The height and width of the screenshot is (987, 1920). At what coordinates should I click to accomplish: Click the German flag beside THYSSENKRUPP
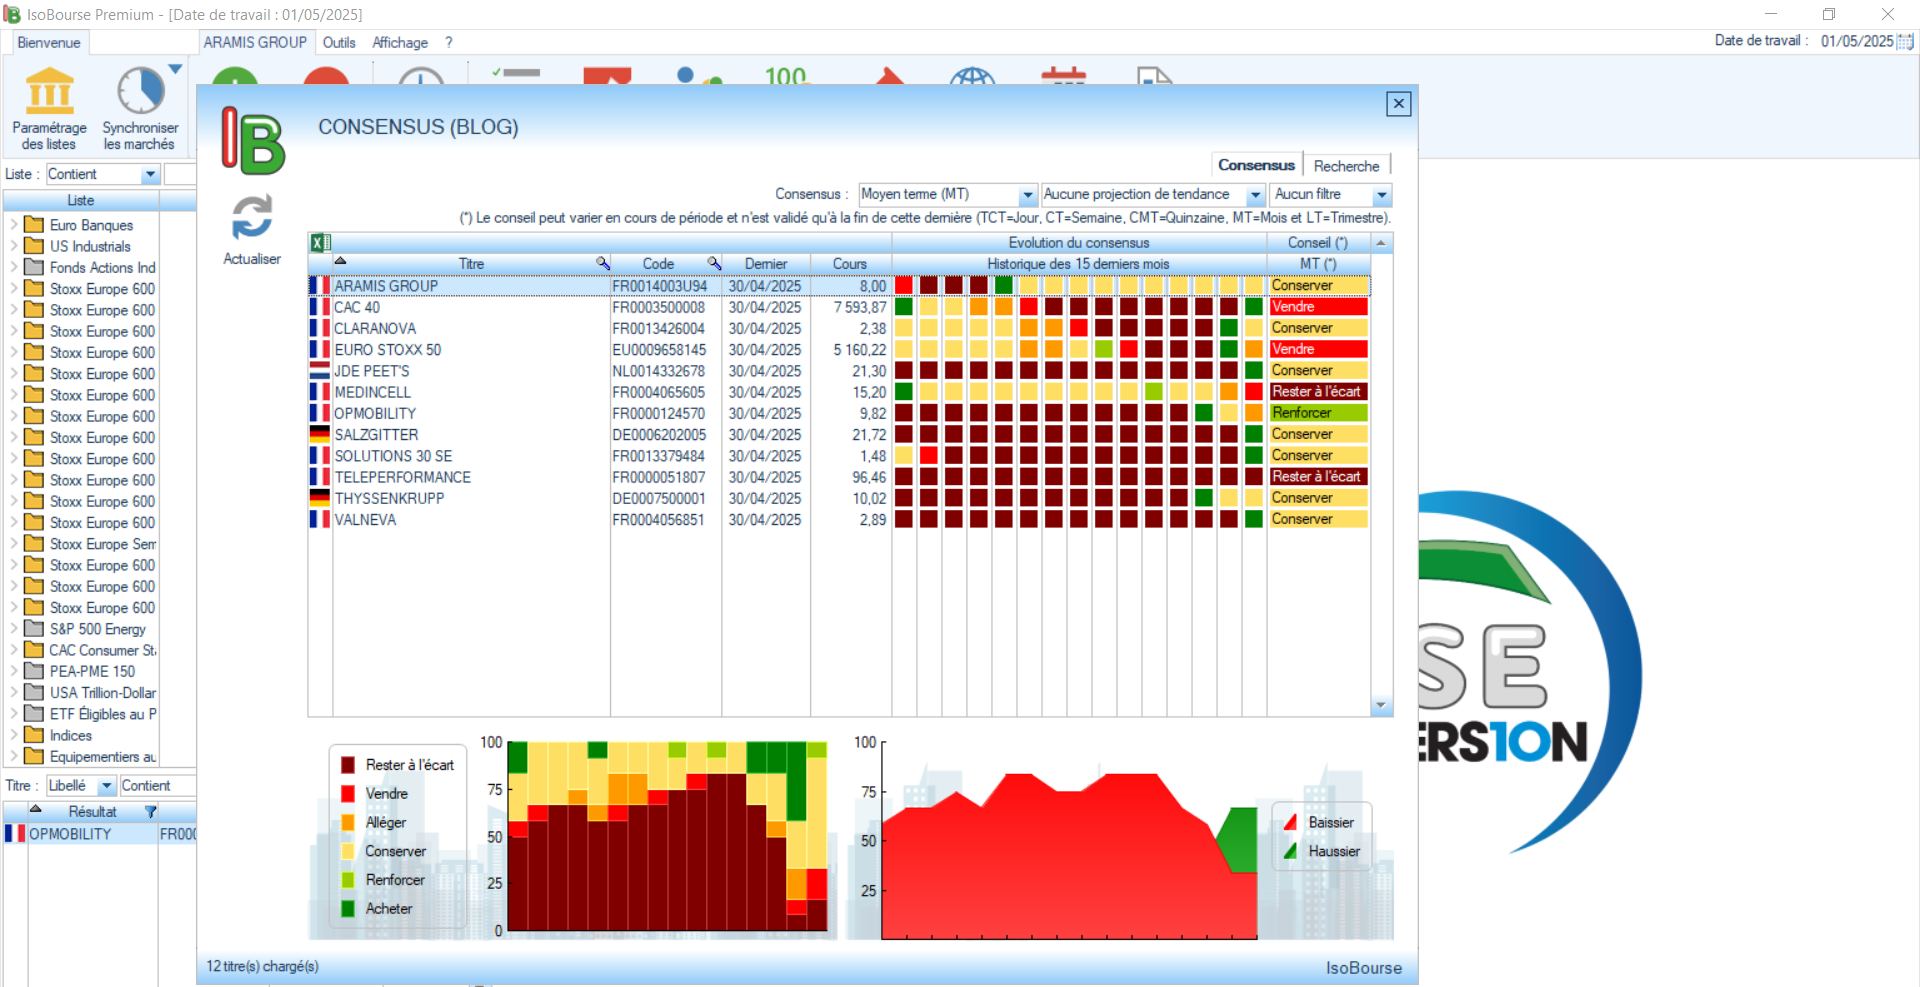tap(319, 498)
